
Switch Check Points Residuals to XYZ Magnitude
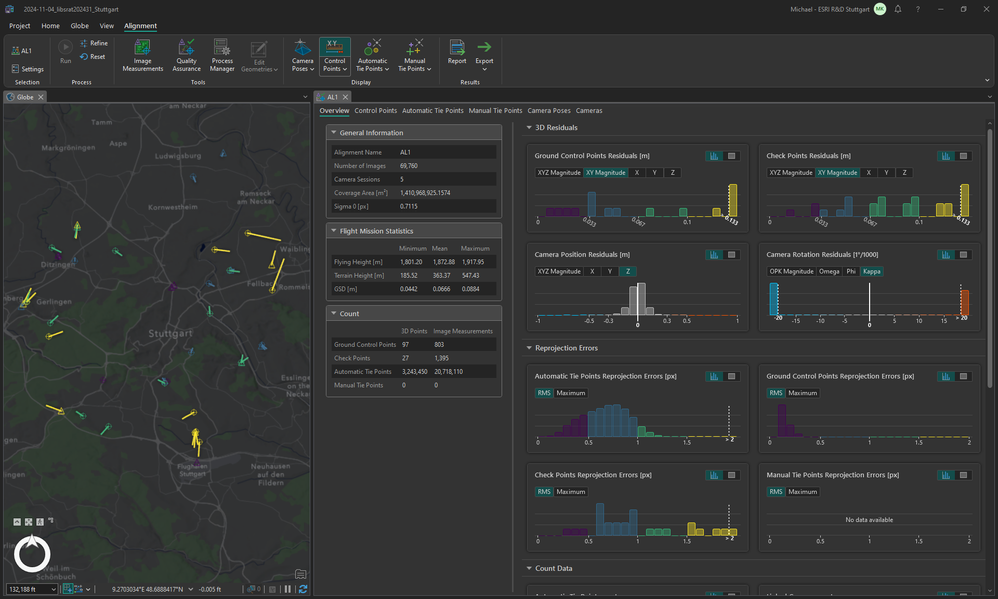tap(790, 173)
